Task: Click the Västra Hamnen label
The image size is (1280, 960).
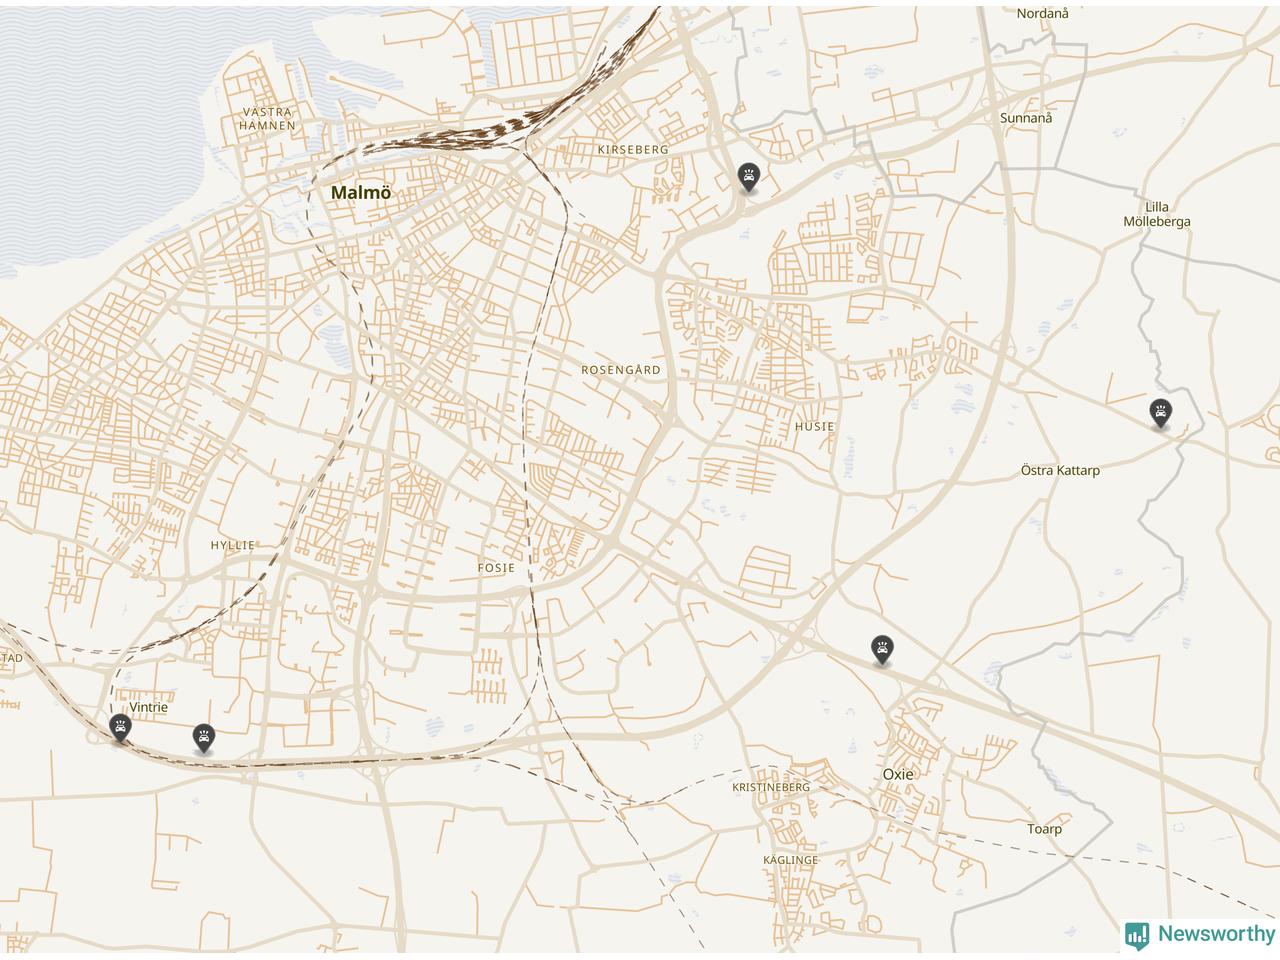Action: pyautogui.click(x=268, y=119)
